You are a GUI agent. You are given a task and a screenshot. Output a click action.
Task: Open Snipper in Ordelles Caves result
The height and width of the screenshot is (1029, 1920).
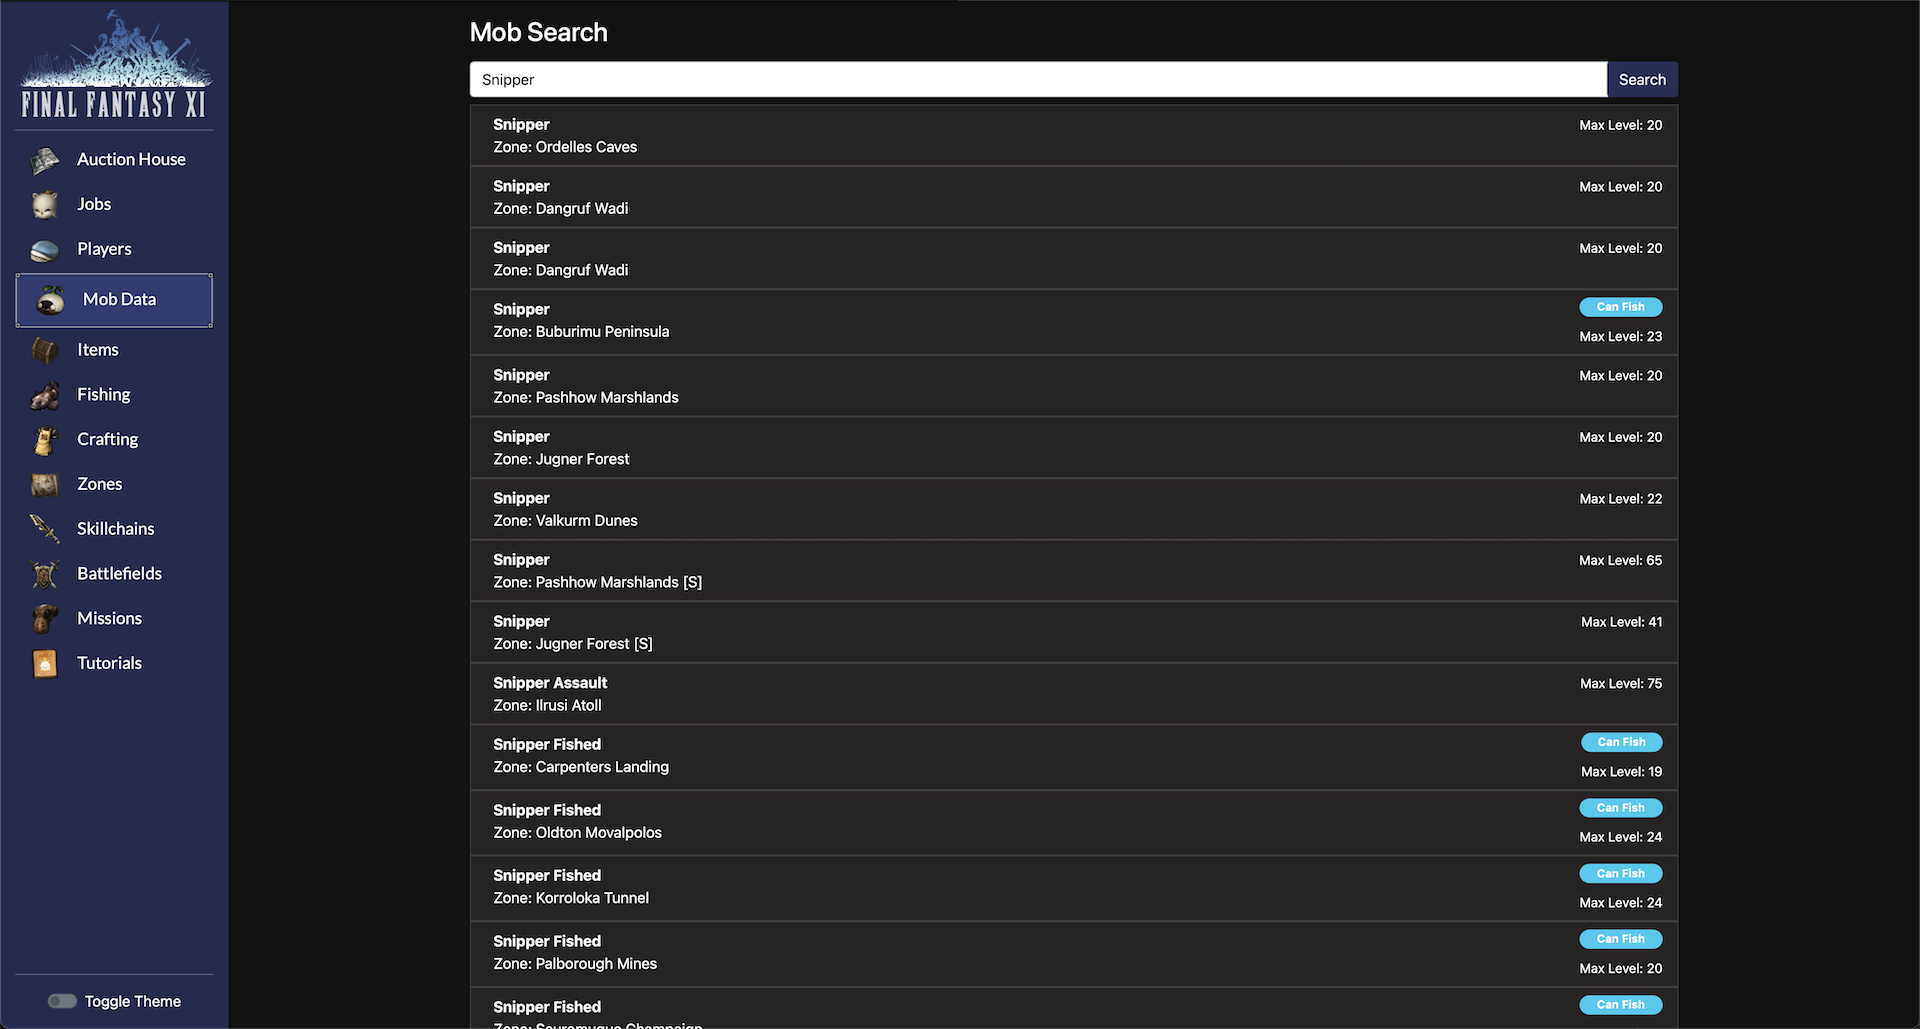pyautogui.click(x=1074, y=136)
